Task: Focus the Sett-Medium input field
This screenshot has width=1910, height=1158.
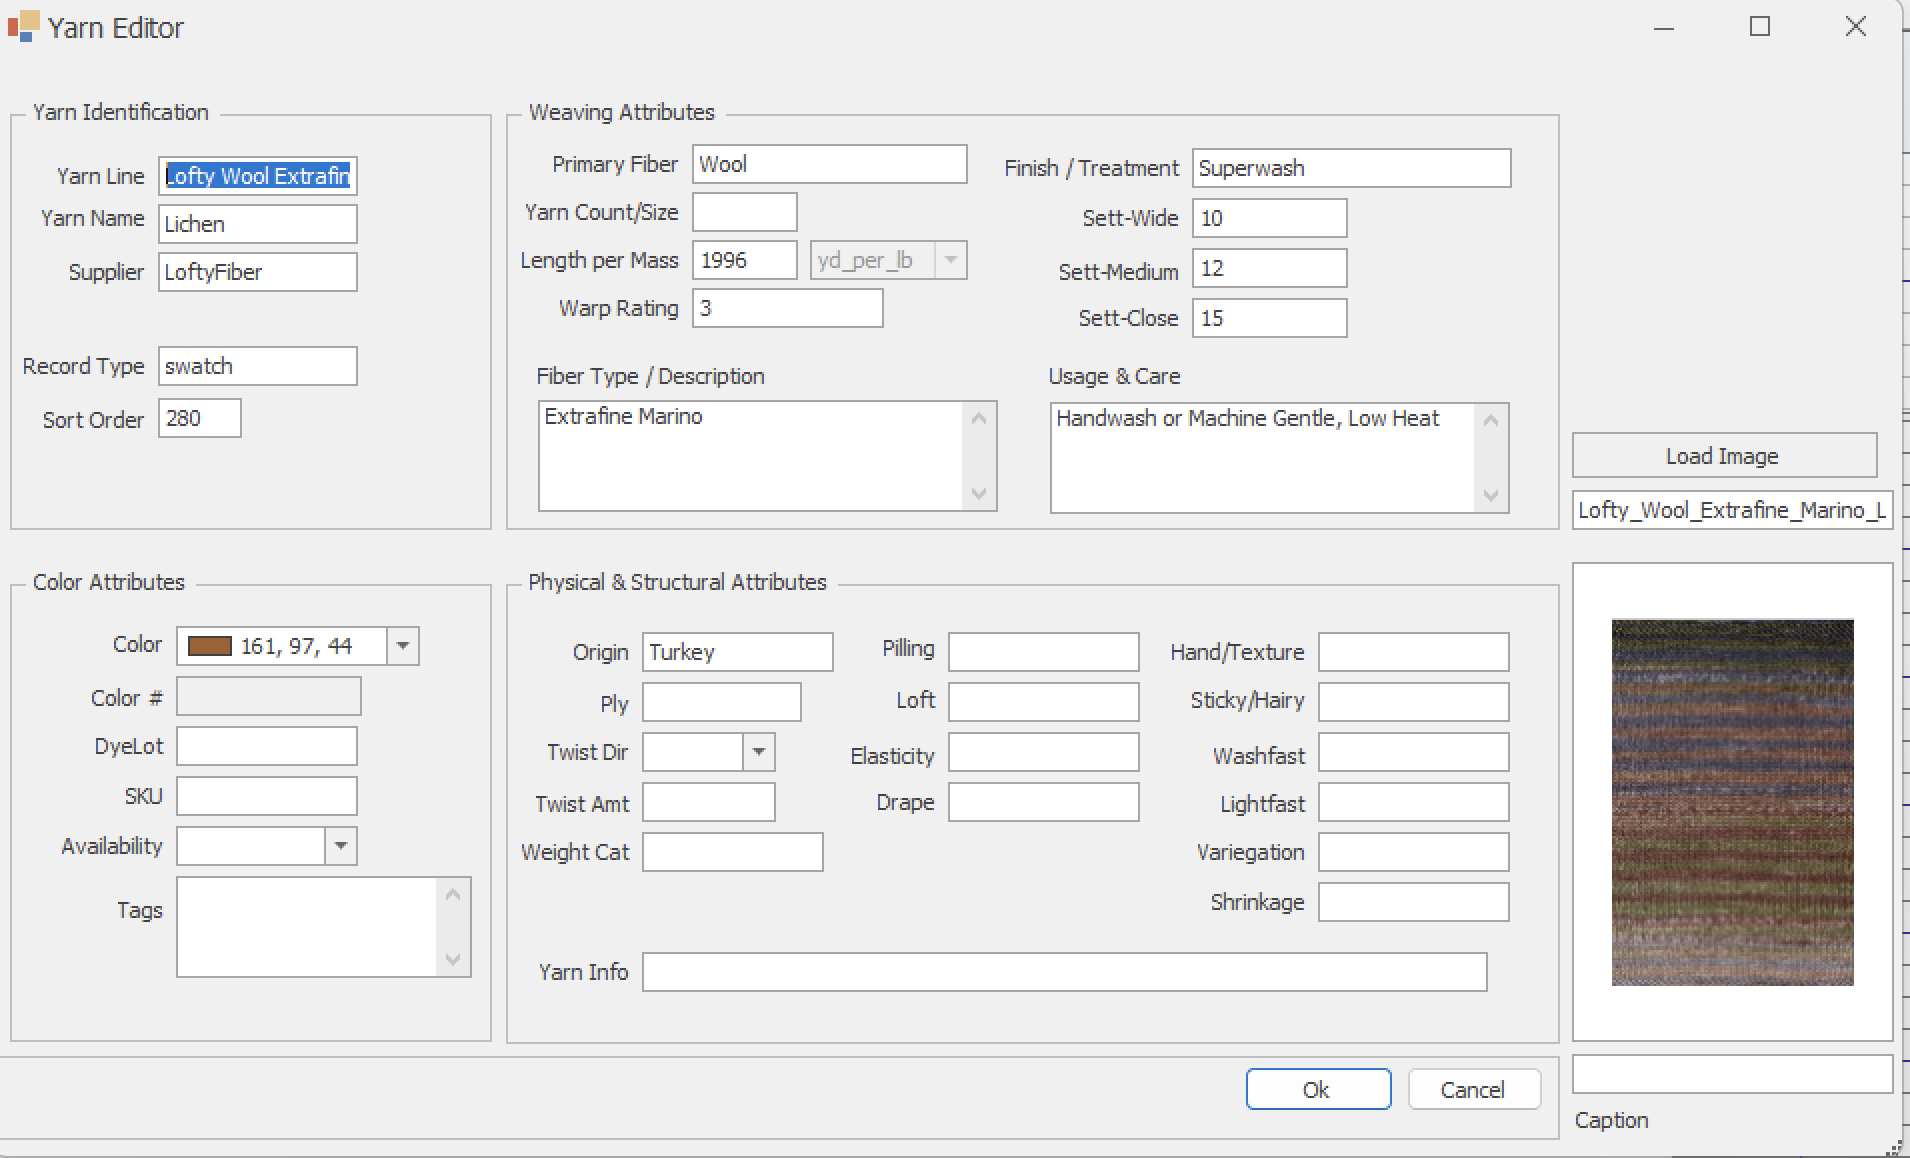Action: click(1268, 268)
